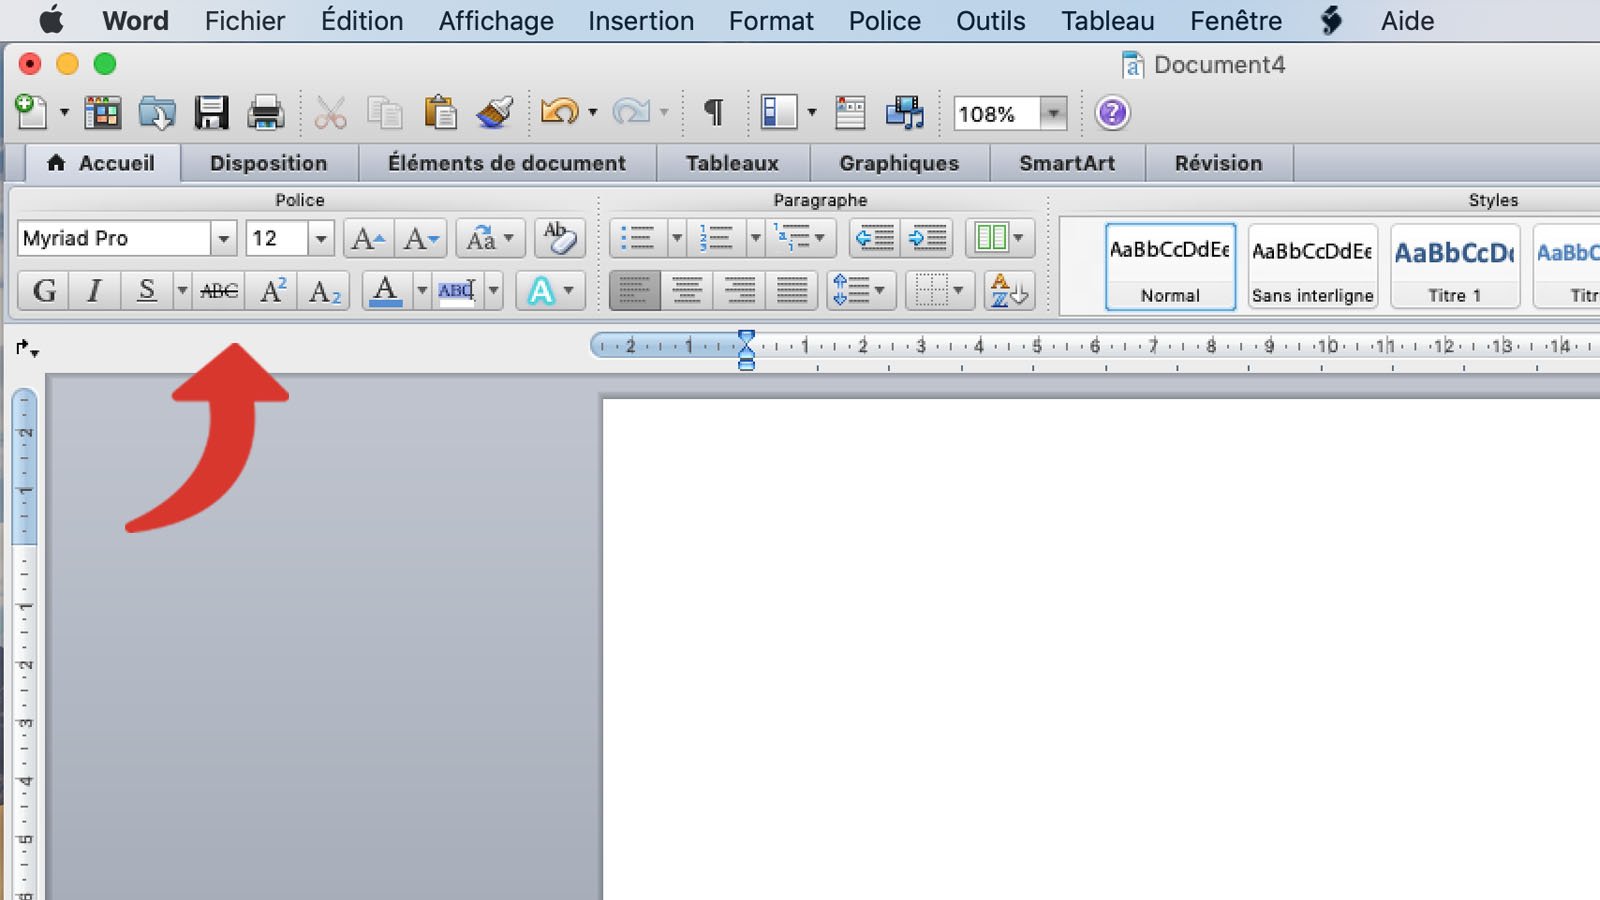This screenshot has width=1600, height=900.
Task: Show paragraph marks with the pilcrow icon
Action: [712, 113]
